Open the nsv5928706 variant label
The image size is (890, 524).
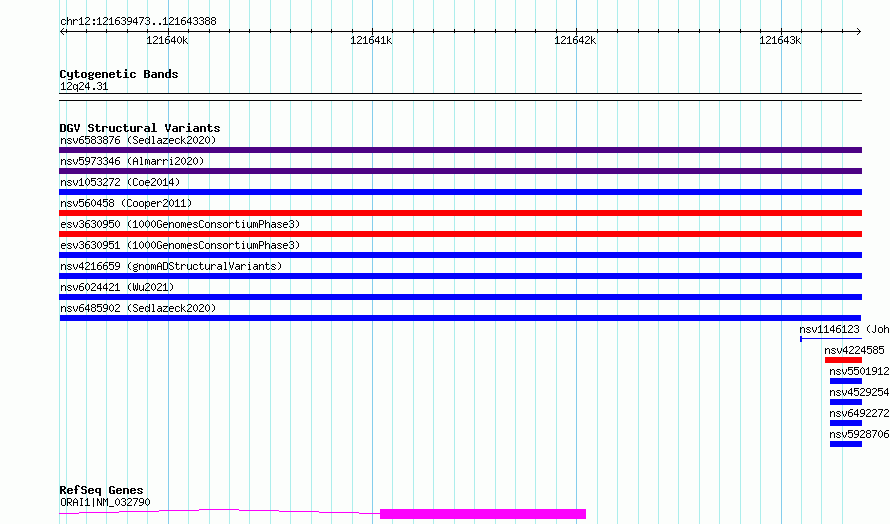tap(859, 434)
